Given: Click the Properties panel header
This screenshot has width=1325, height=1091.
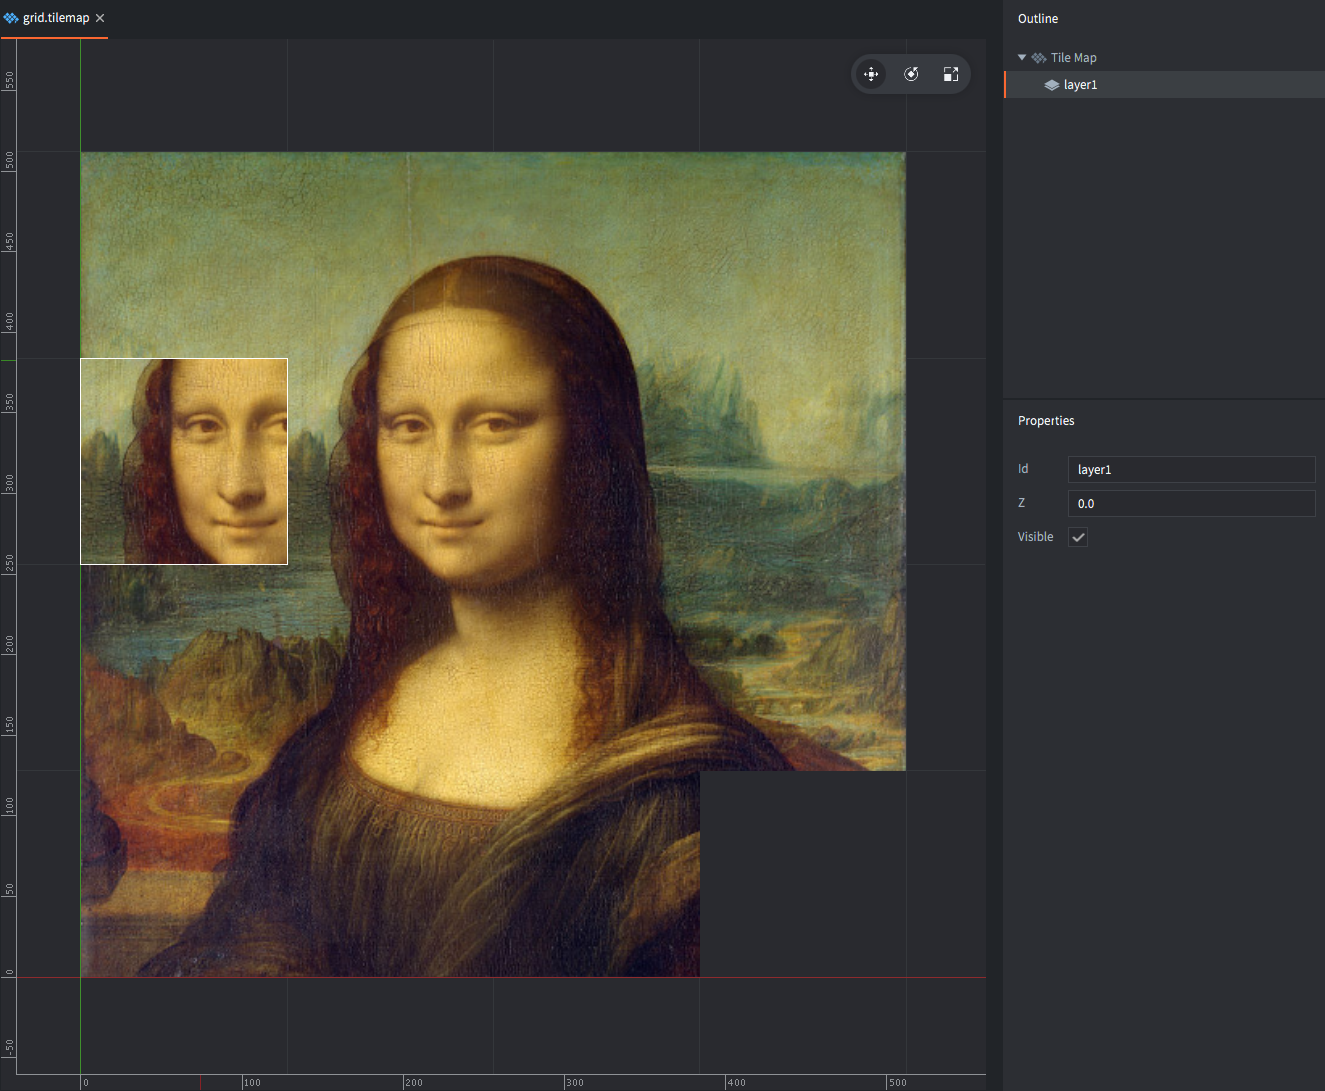Looking at the screenshot, I should point(1046,421).
